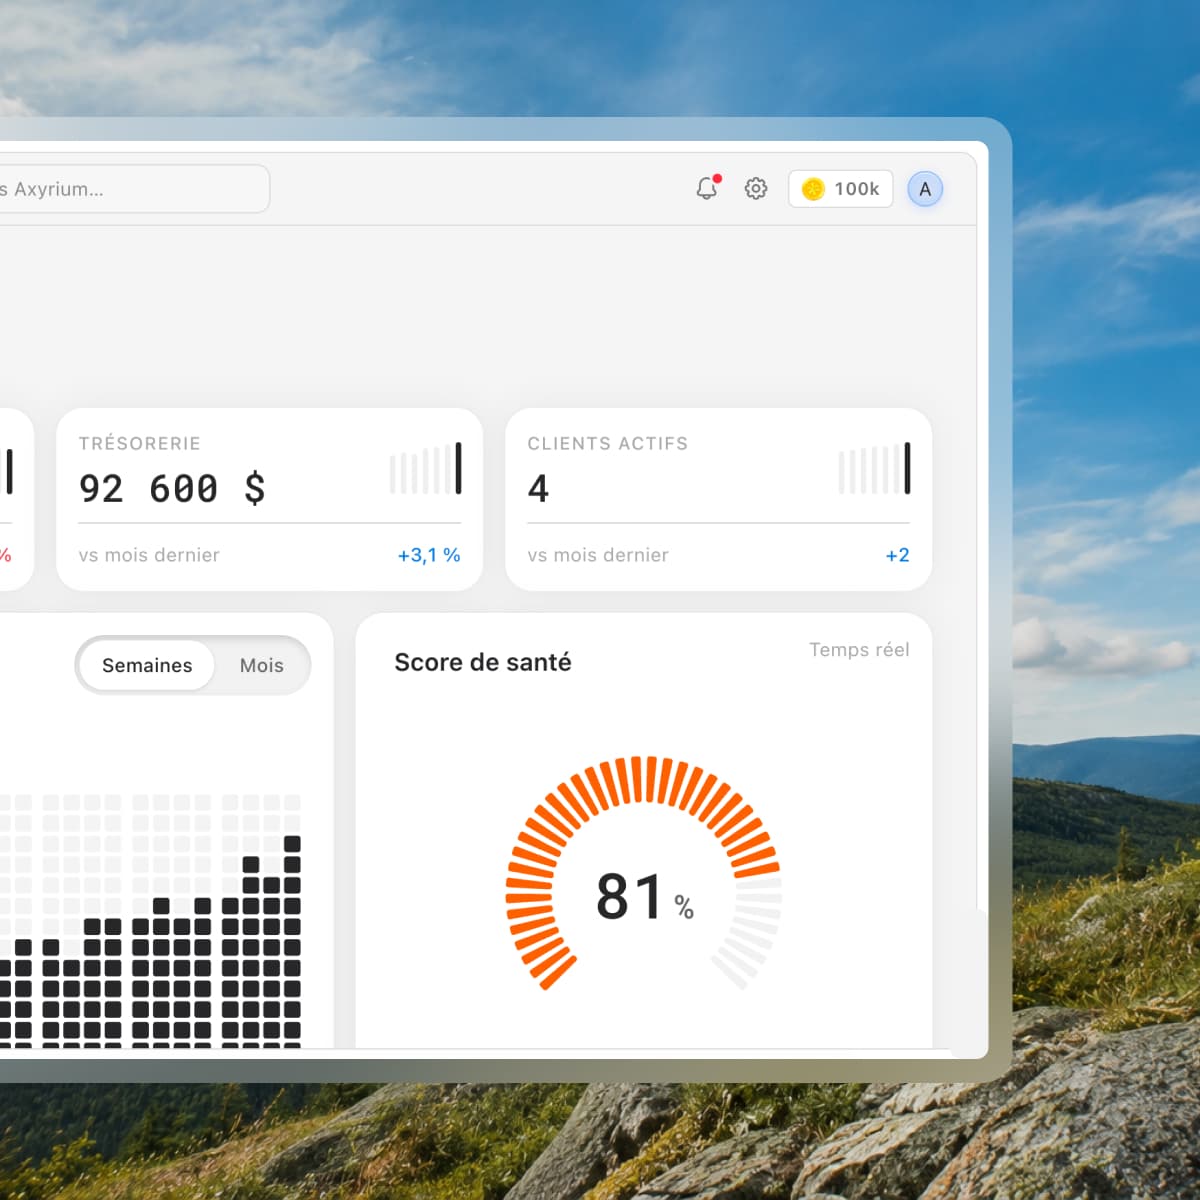The width and height of the screenshot is (1200, 1200).
Task: Click the 100k coin balance button
Action: pos(840,189)
